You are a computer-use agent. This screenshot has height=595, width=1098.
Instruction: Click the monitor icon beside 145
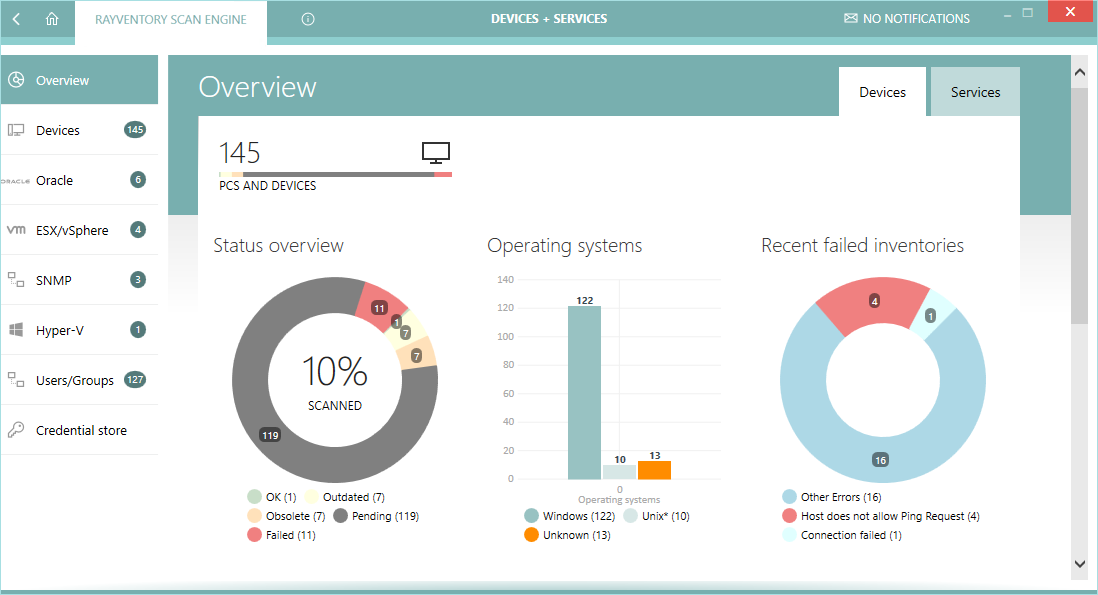pyautogui.click(x=436, y=153)
